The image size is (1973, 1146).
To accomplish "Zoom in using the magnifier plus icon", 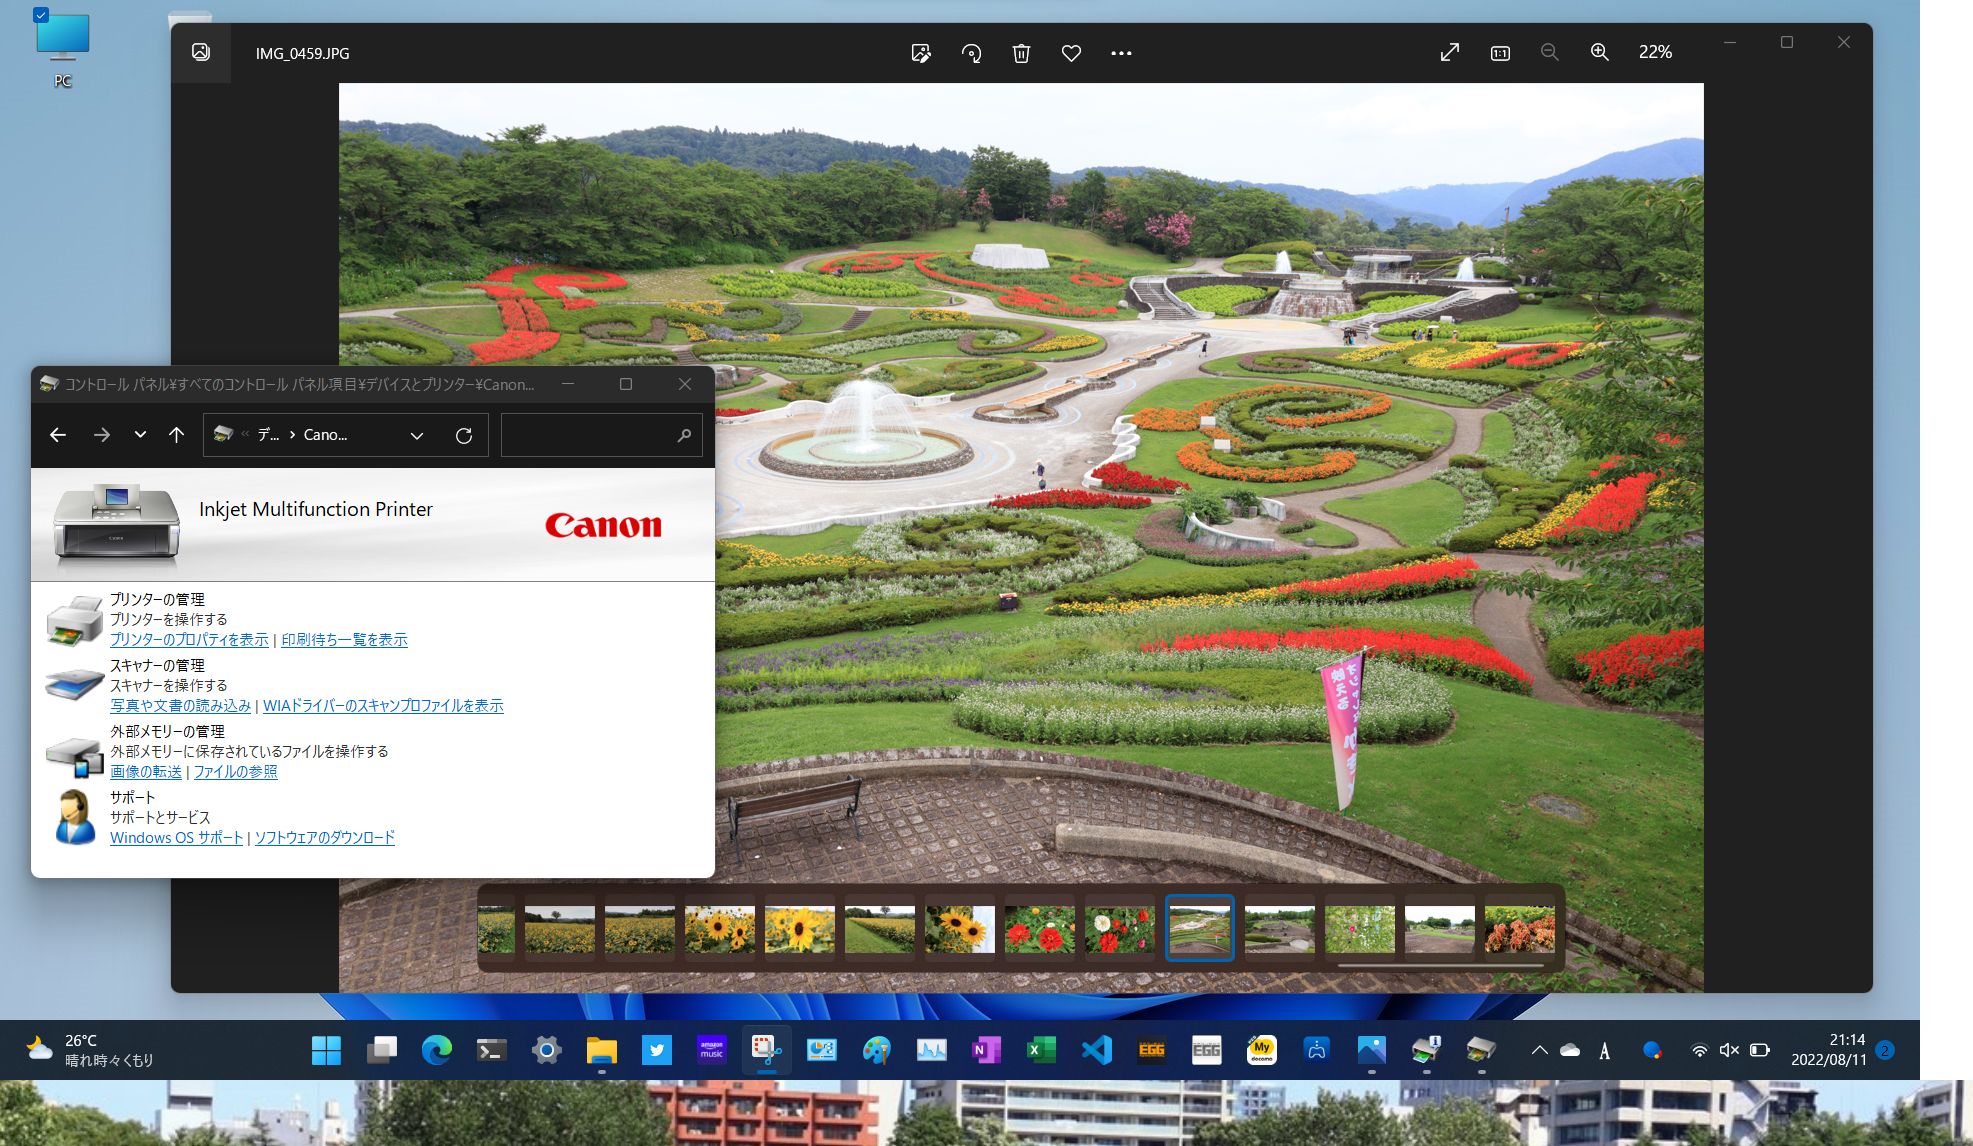I will coord(1600,52).
